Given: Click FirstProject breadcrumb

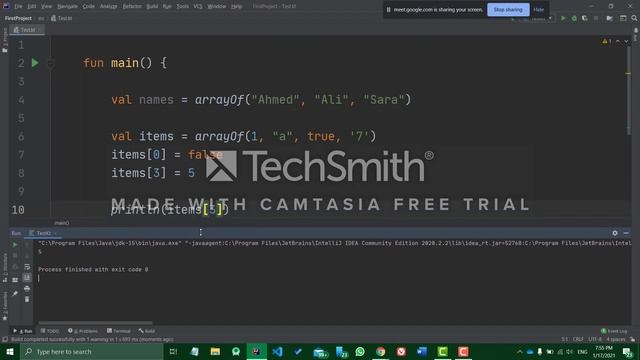Looking at the screenshot, I should pyautogui.click(x=18, y=18).
